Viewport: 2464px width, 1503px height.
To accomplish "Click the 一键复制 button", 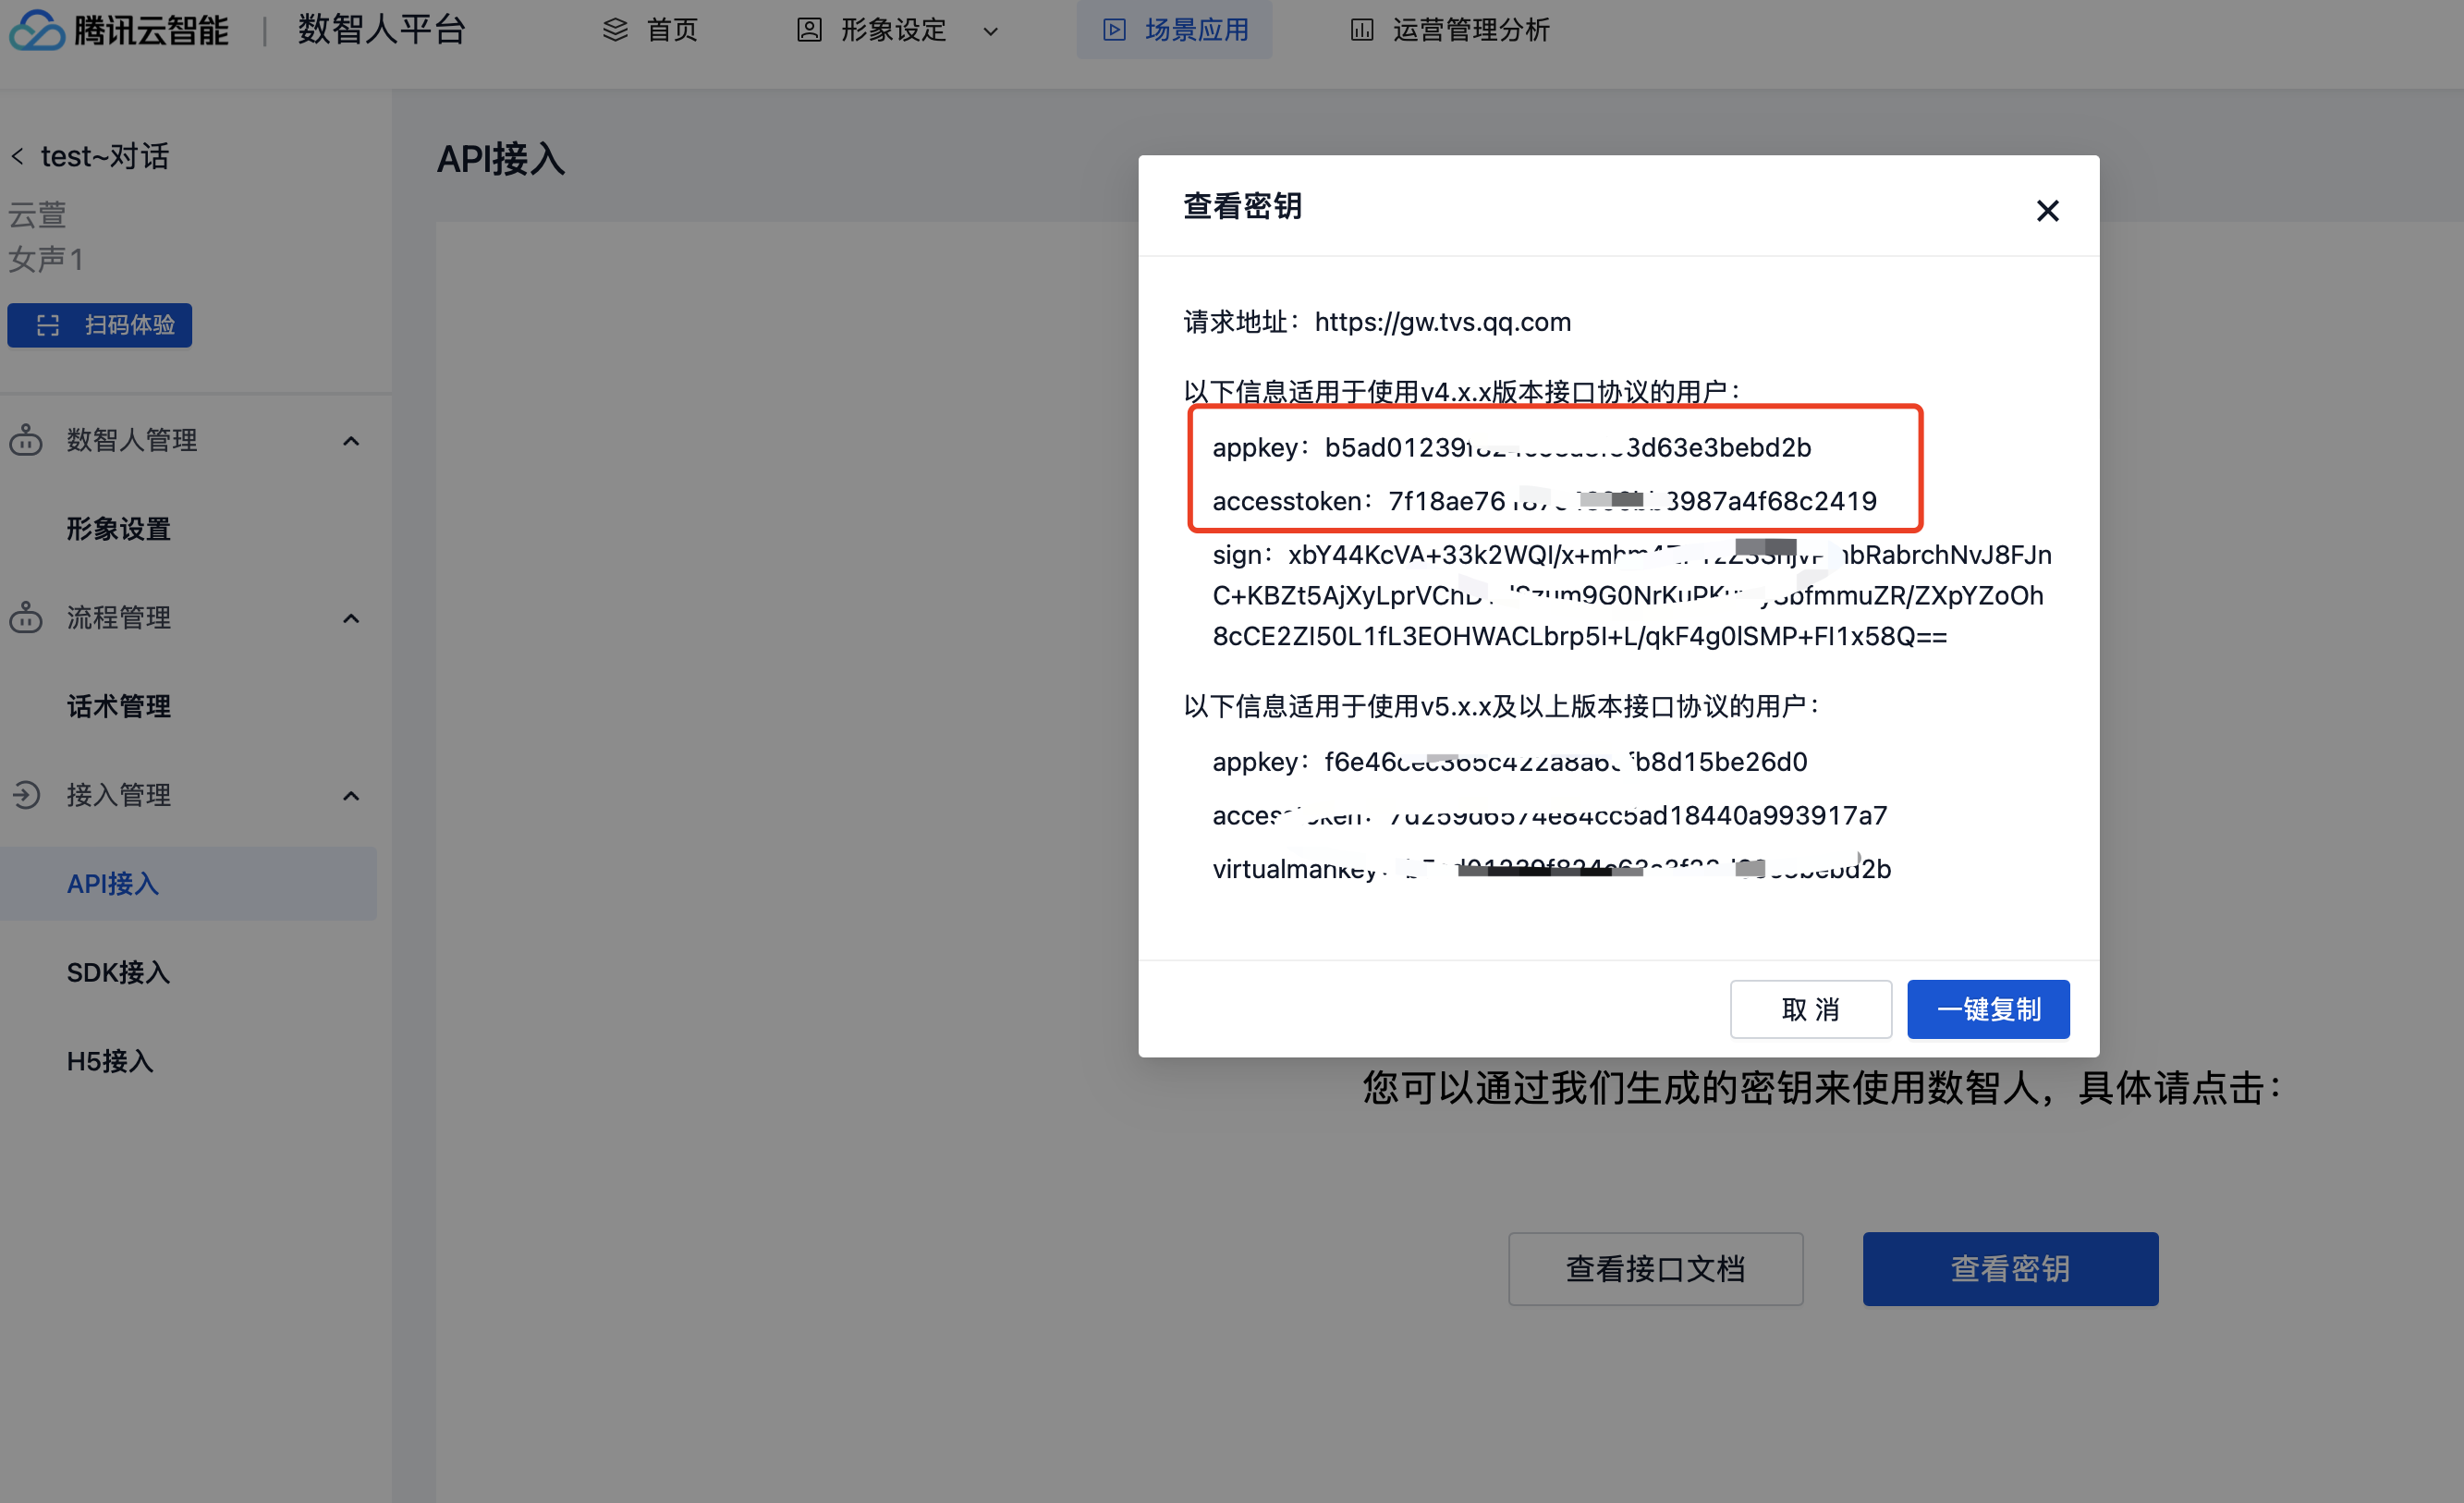I will pos(1987,1009).
